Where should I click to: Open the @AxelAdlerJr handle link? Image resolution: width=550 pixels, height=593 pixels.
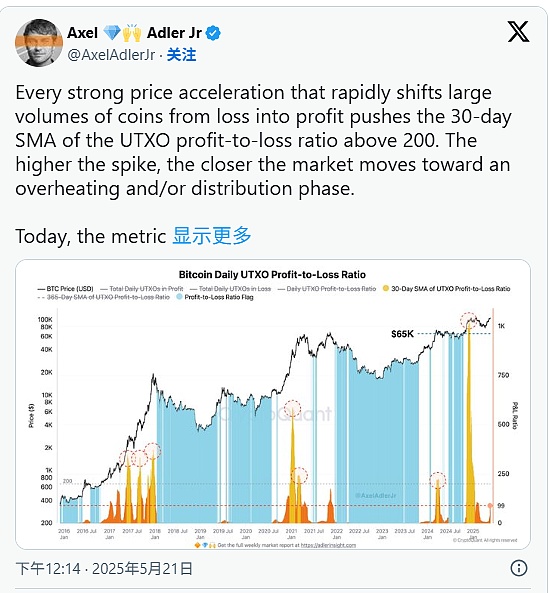(111, 55)
